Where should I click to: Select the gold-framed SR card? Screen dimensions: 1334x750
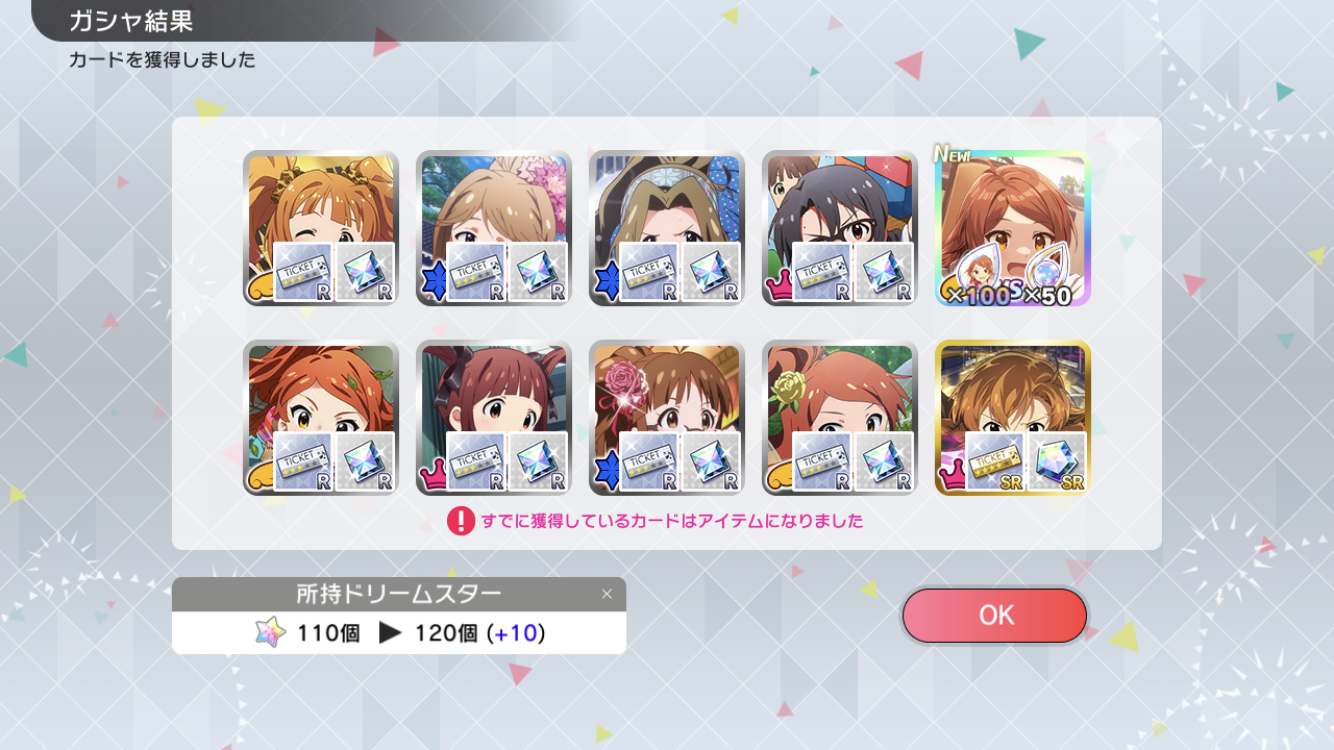[x=1012, y=418]
